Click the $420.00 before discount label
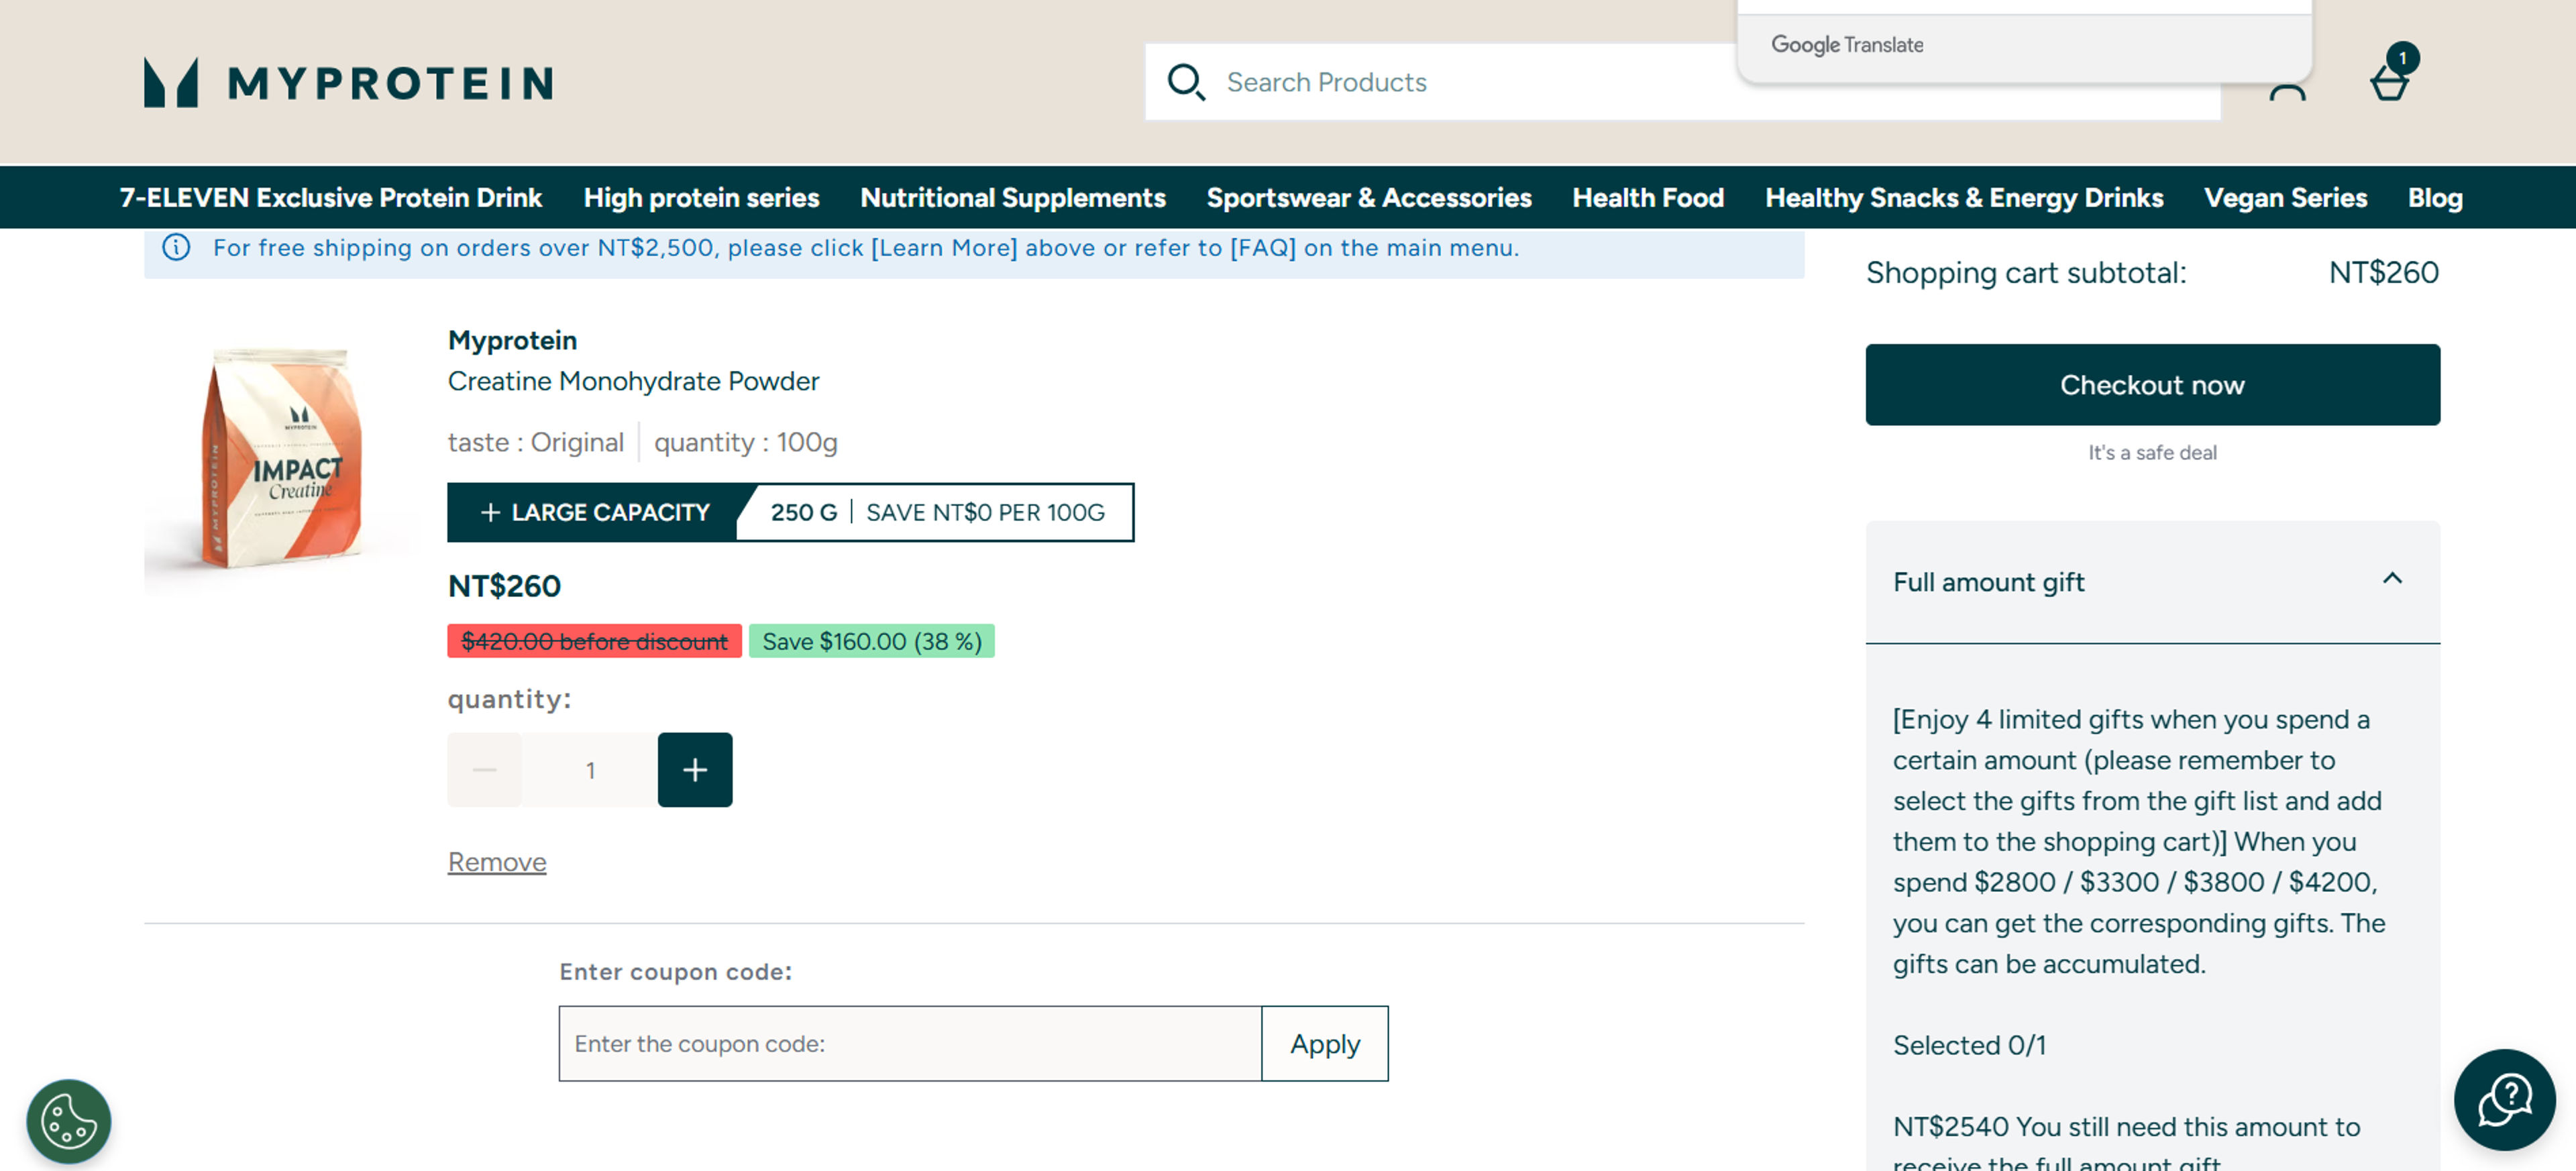 (x=594, y=641)
